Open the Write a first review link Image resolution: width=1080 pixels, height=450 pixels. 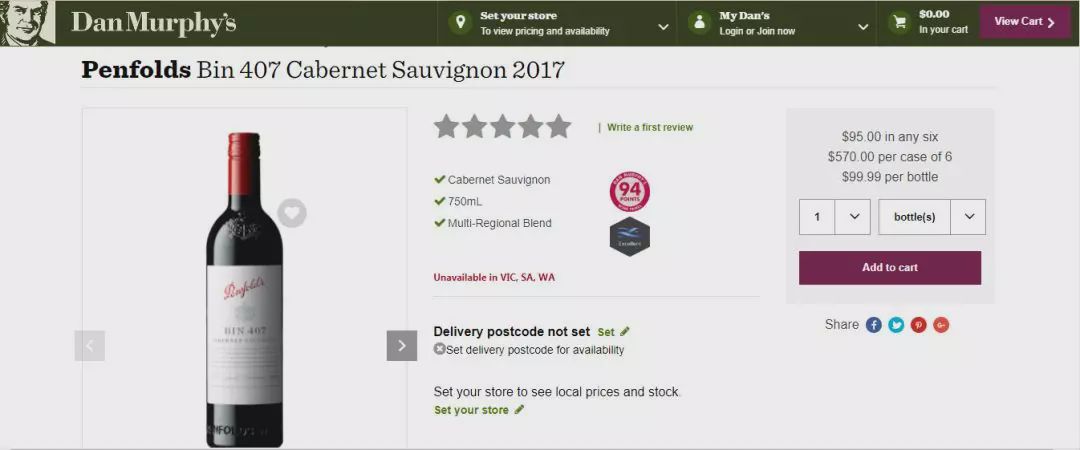pyautogui.click(x=650, y=127)
